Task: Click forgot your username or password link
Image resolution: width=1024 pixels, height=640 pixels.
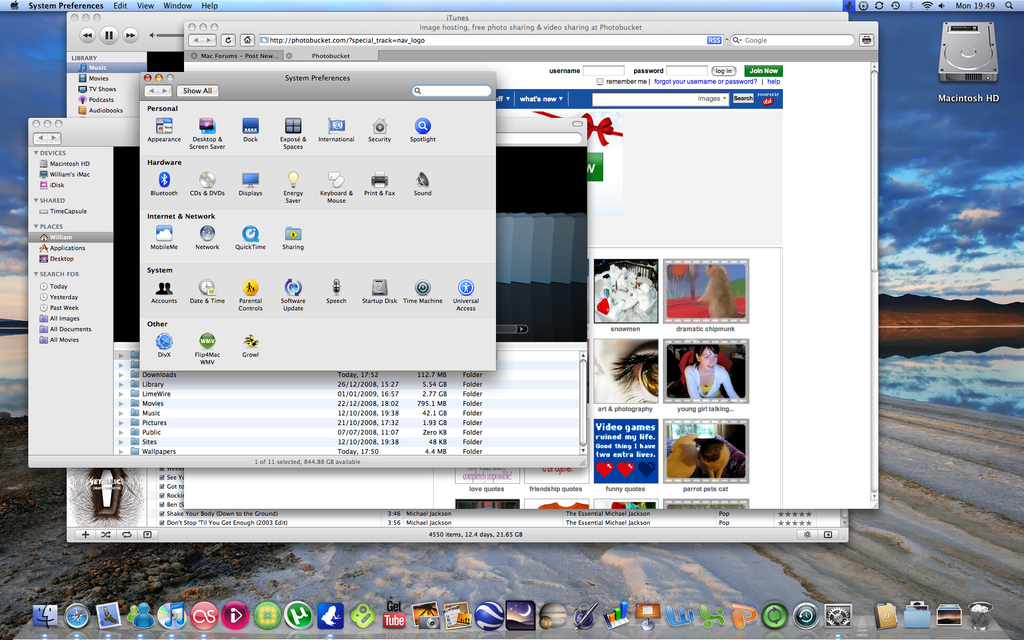Action: [x=705, y=82]
